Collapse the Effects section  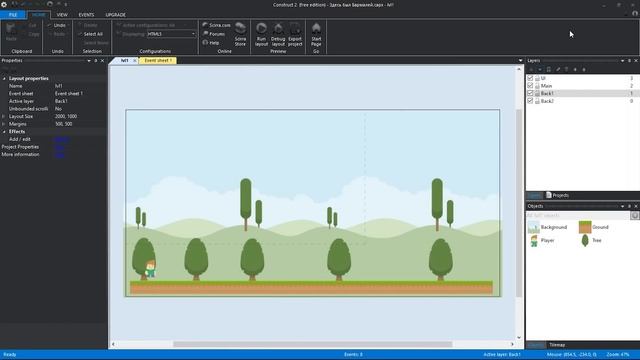pyautogui.click(x=4, y=131)
